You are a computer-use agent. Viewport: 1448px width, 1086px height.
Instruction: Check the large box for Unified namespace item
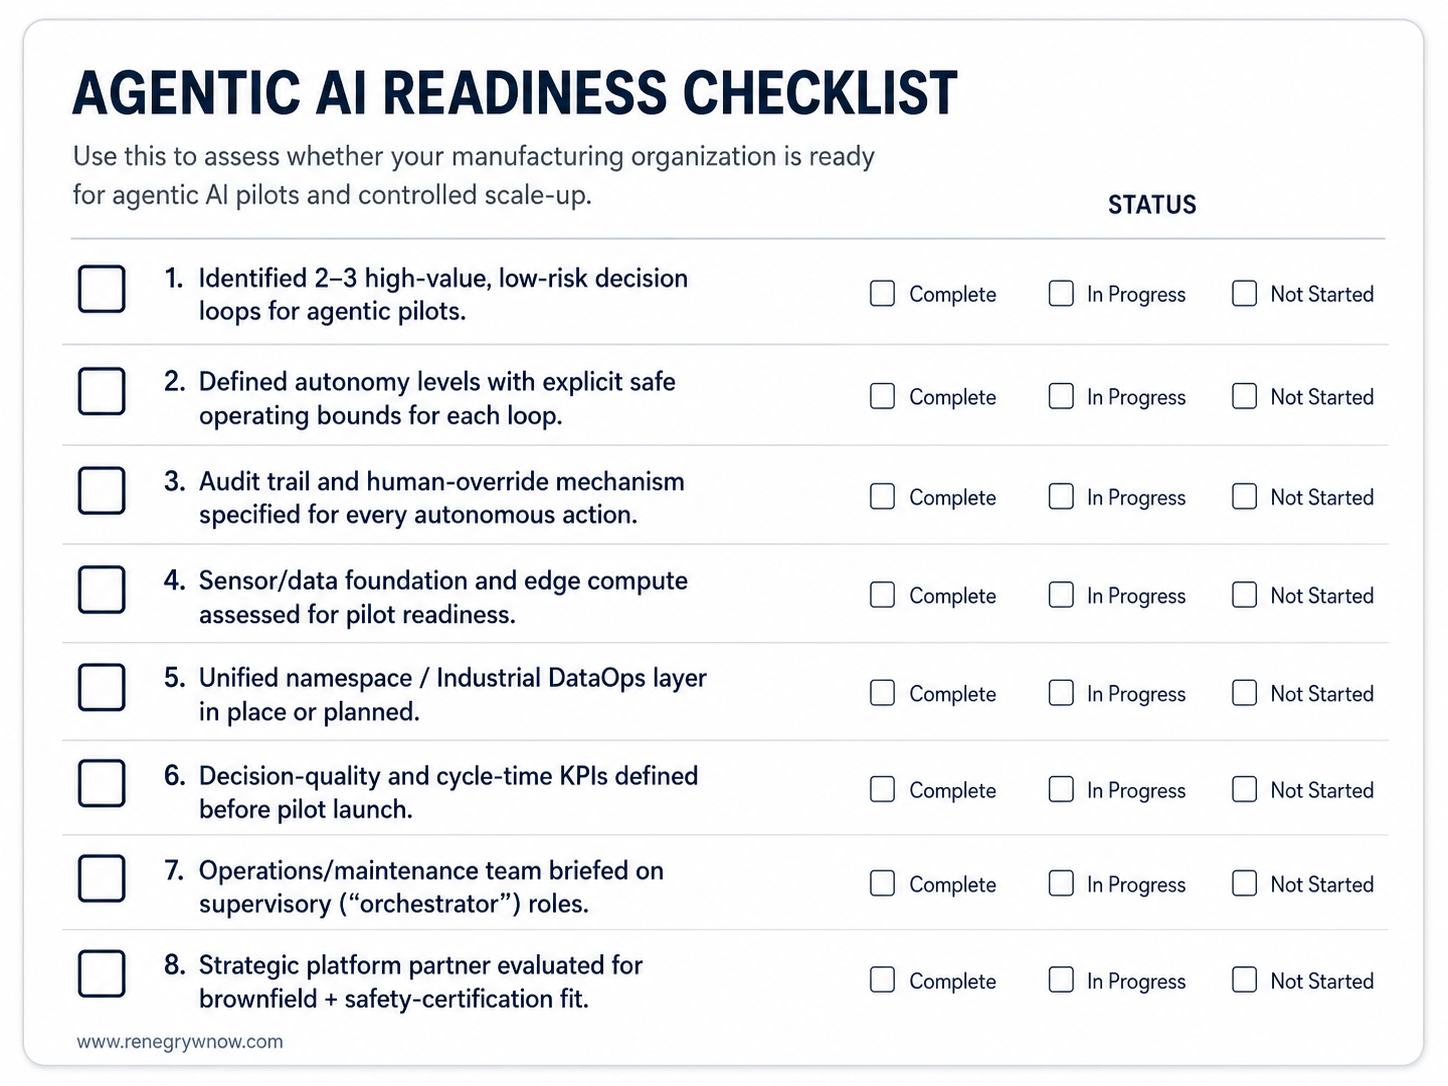coord(102,687)
